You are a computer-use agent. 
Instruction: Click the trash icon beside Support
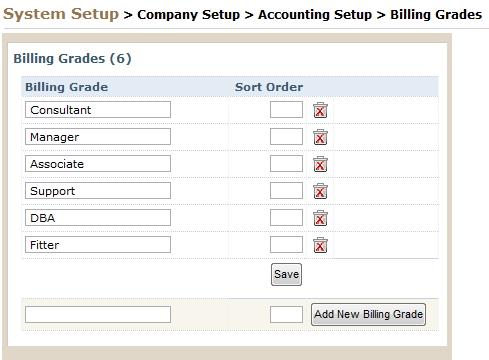click(320, 191)
